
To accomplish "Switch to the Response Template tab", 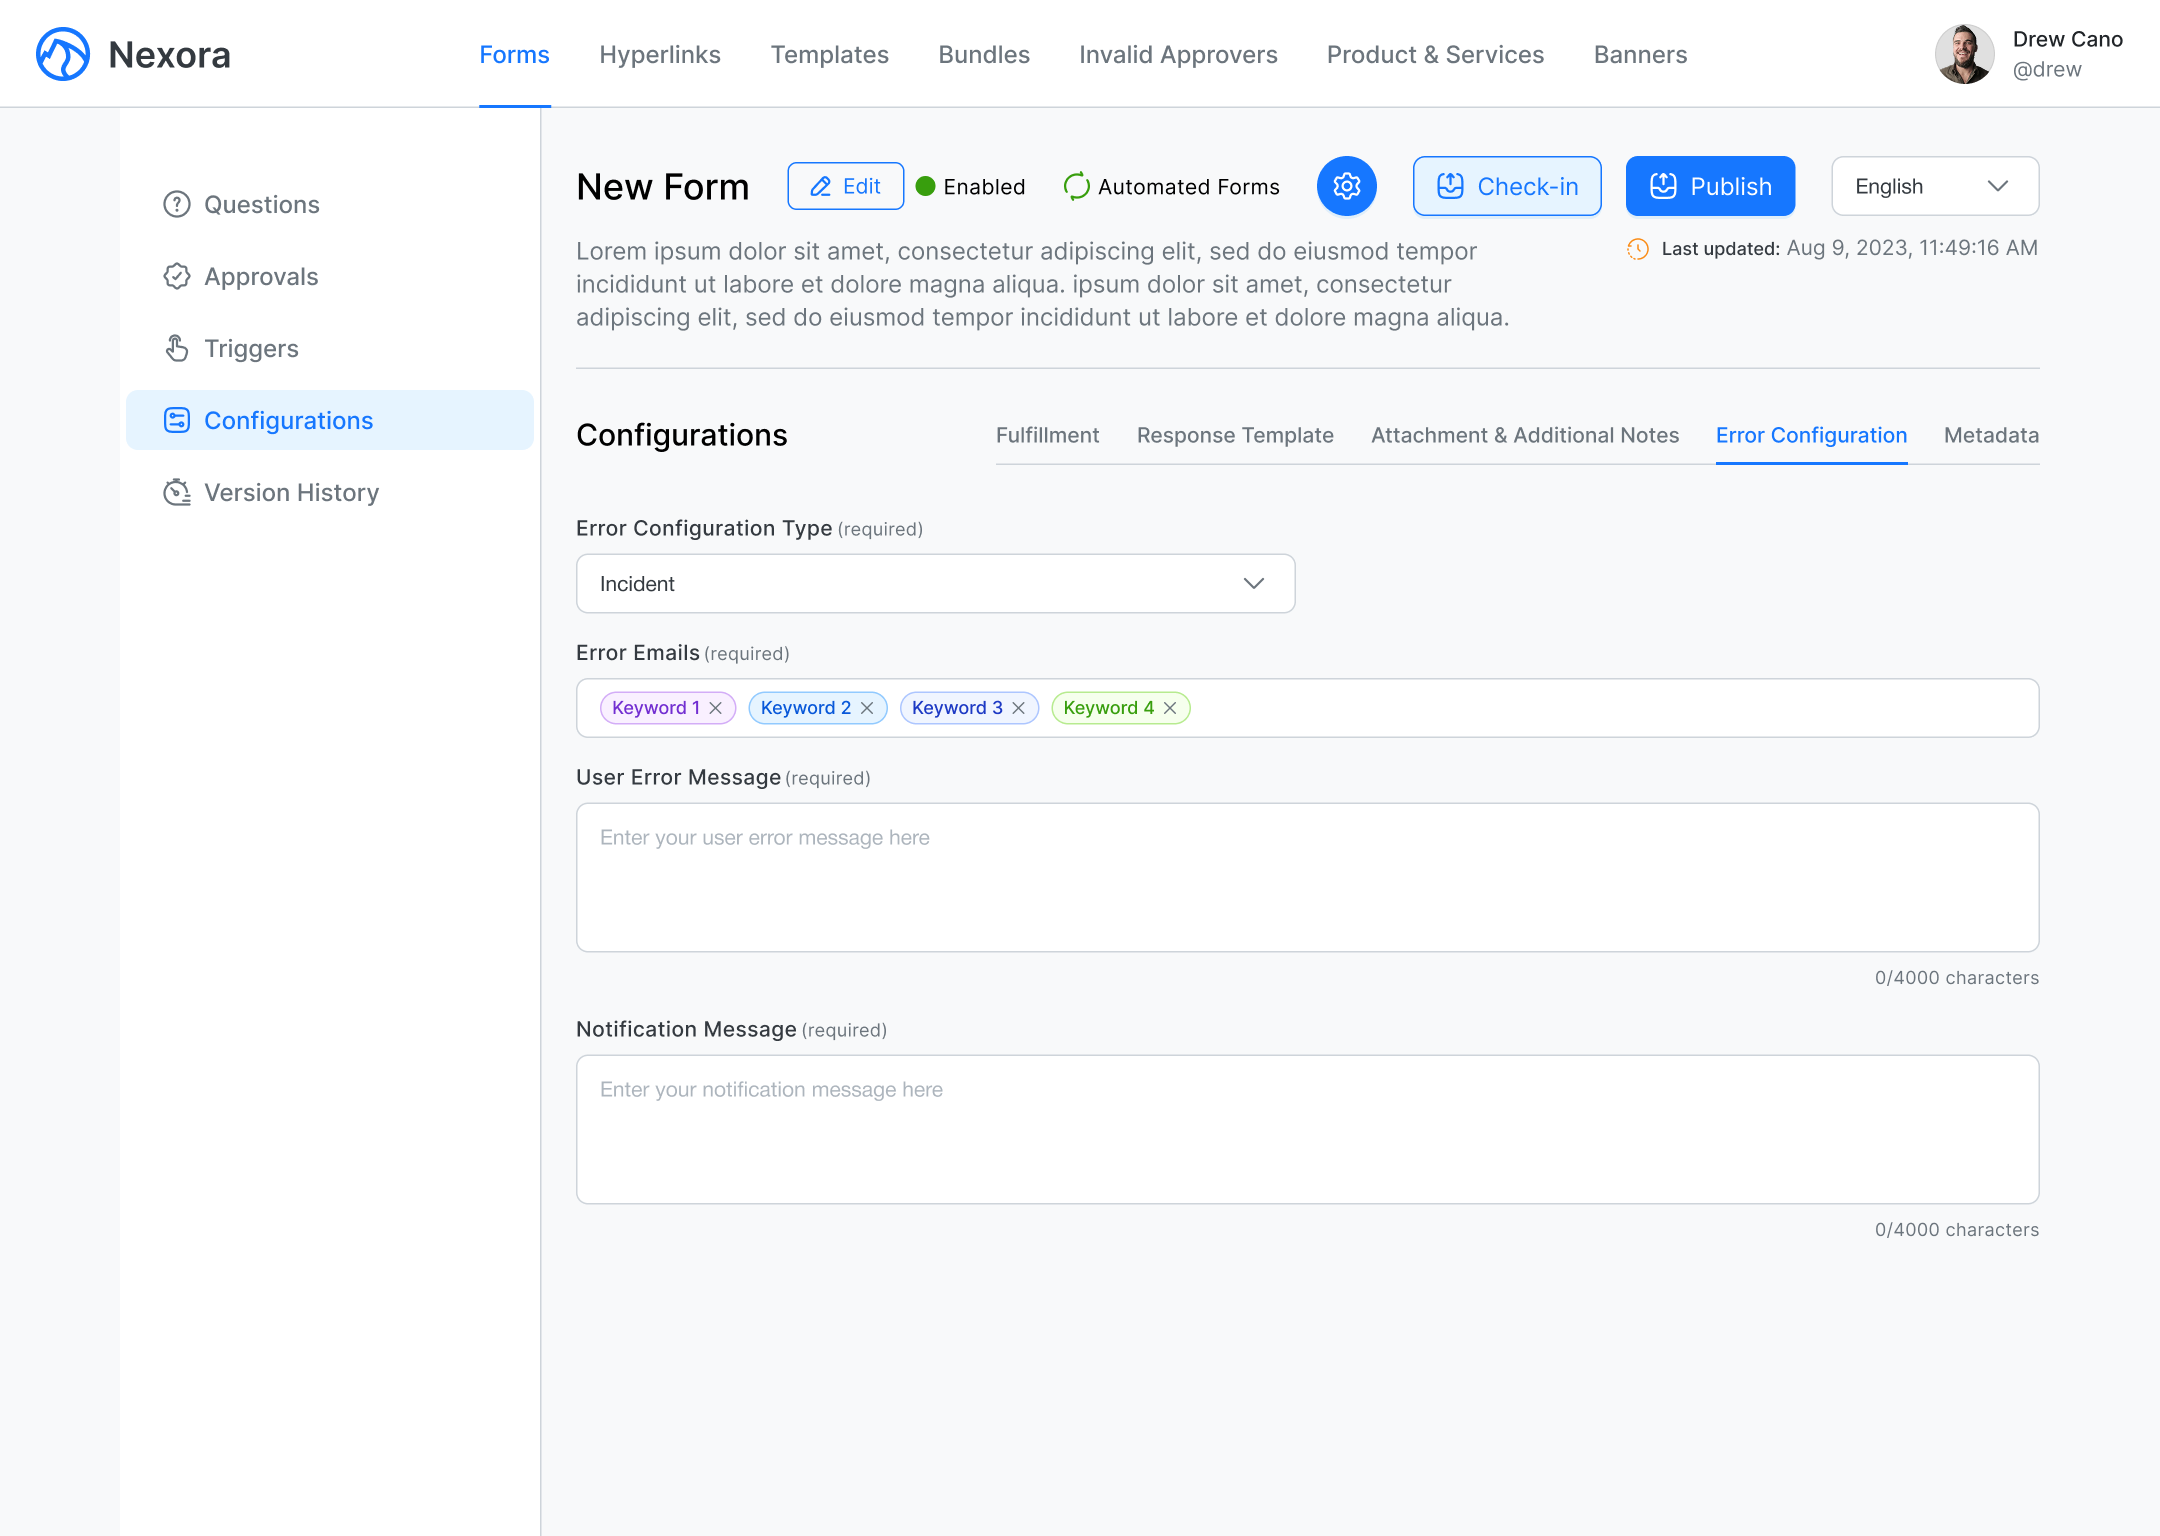I will [x=1234, y=435].
